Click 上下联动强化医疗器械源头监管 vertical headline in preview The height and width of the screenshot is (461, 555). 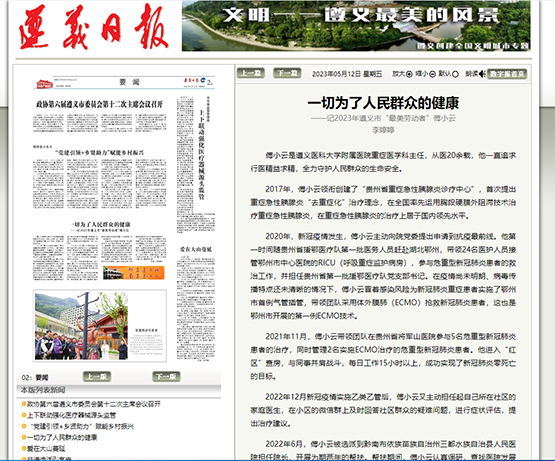point(201,154)
